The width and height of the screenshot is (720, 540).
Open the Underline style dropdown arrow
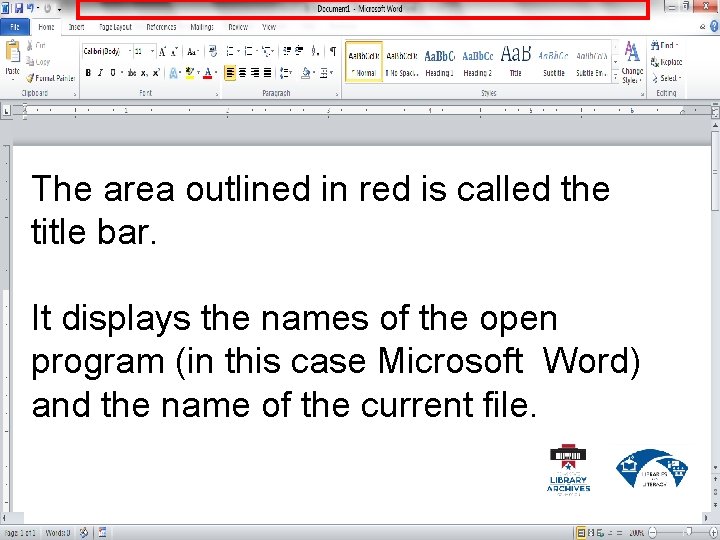point(121,73)
